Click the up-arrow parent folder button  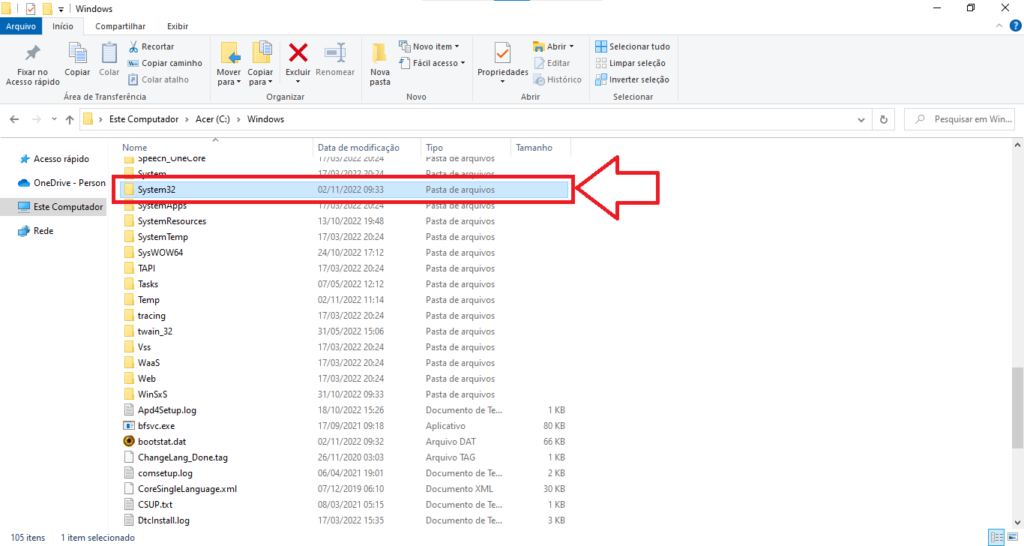(x=69, y=119)
